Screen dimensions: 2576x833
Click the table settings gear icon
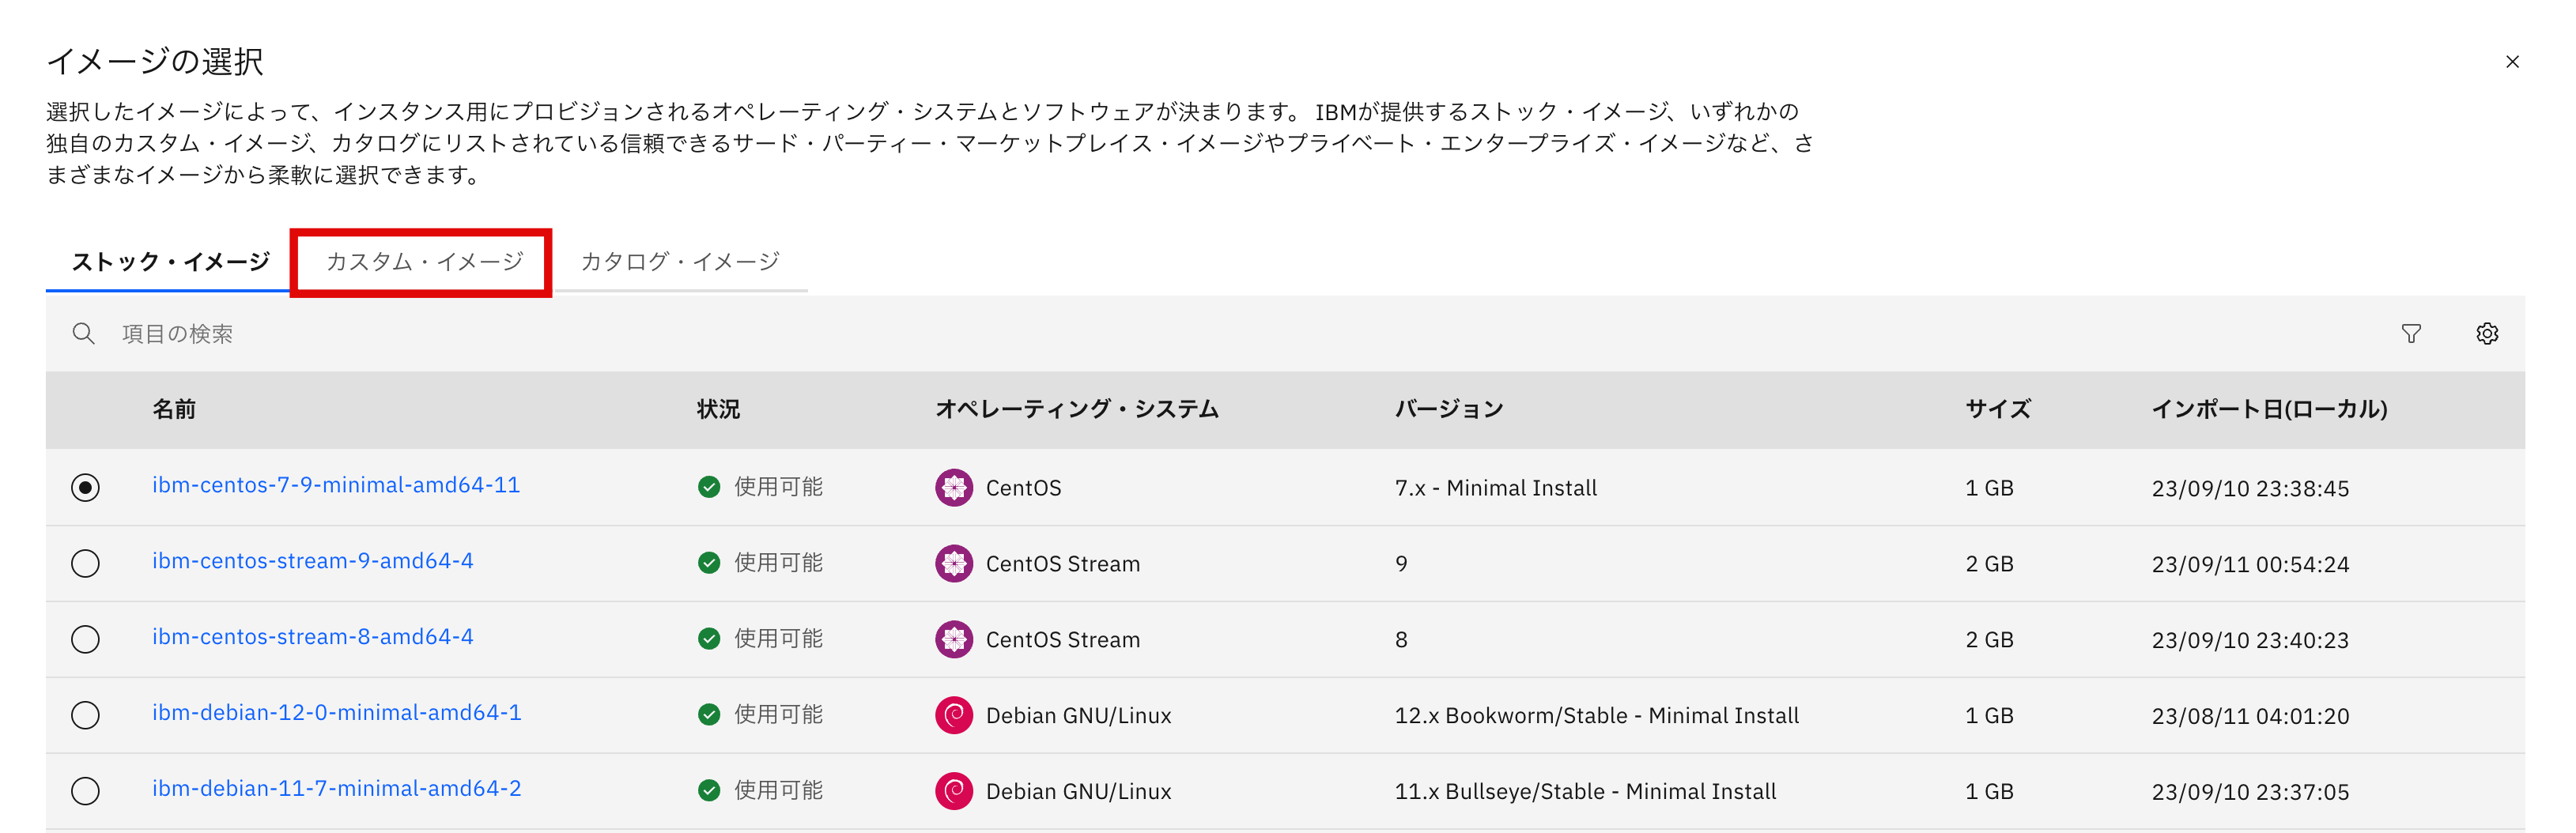[x=2487, y=333]
